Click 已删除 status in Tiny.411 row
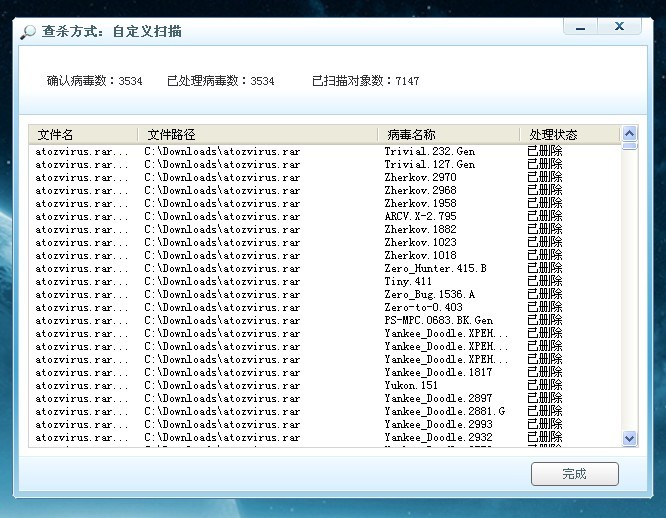This screenshot has width=666, height=518. (545, 281)
